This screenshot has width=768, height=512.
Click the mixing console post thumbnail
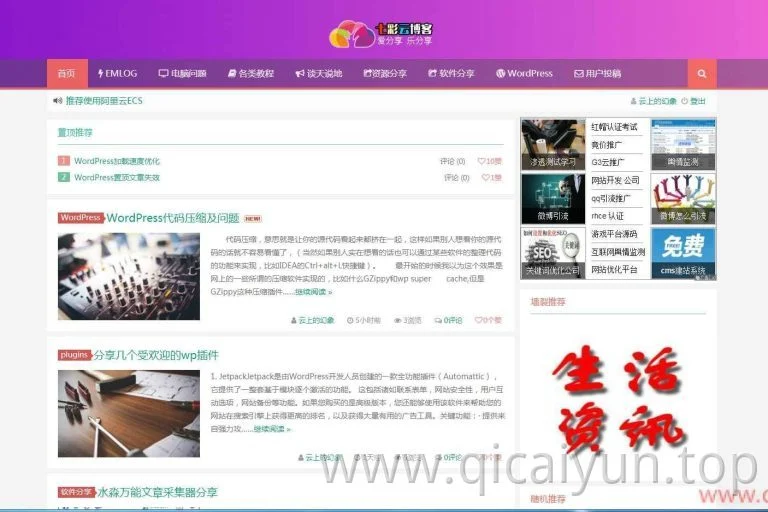click(x=129, y=276)
